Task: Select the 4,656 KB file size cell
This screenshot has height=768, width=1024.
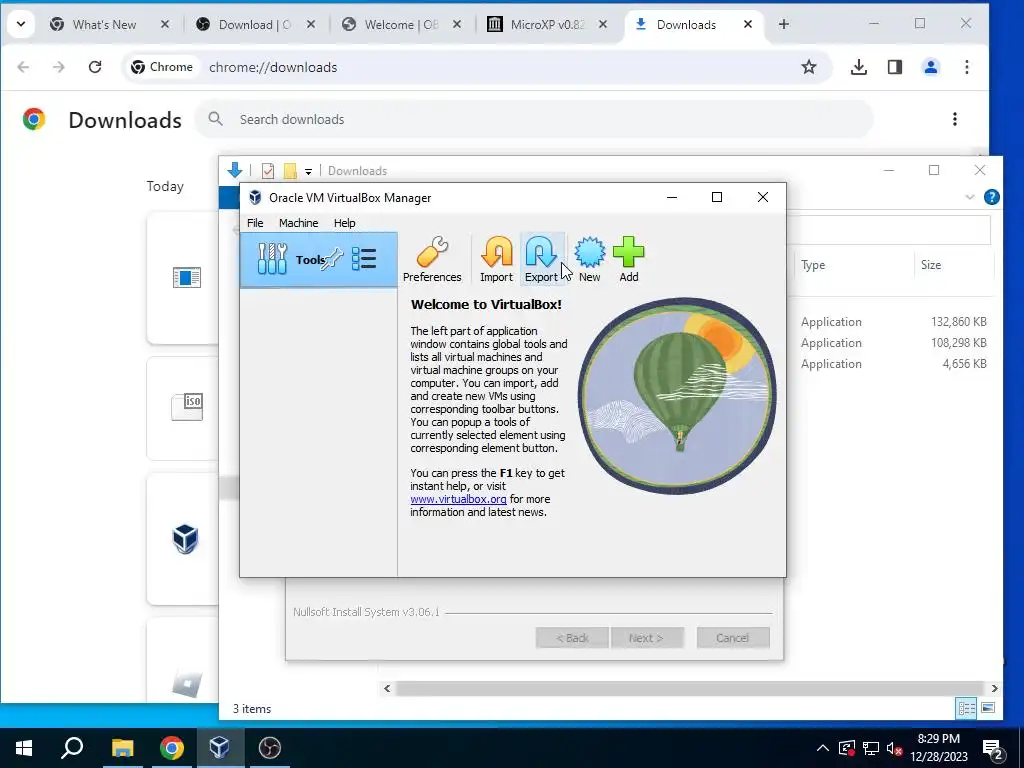Action: 965,364
